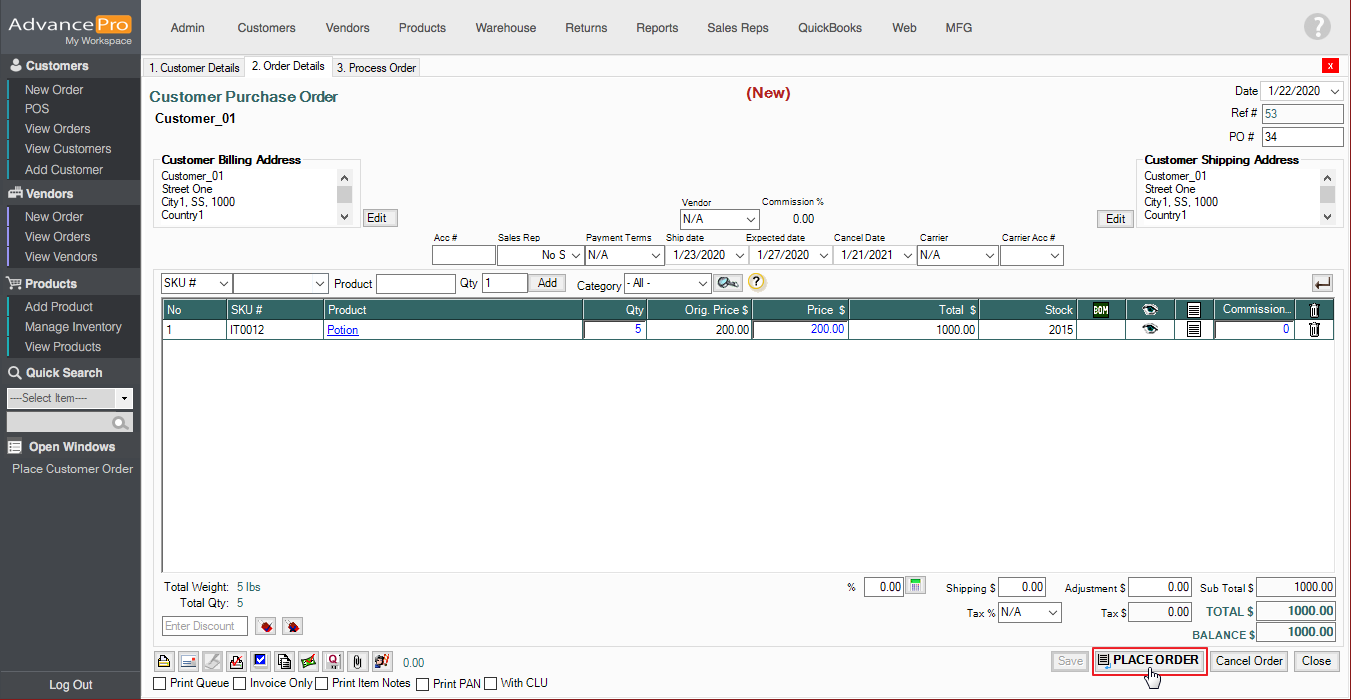Tick the With CLU checkbox
The height and width of the screenshot is (700, 1351).
click(490, 684)
